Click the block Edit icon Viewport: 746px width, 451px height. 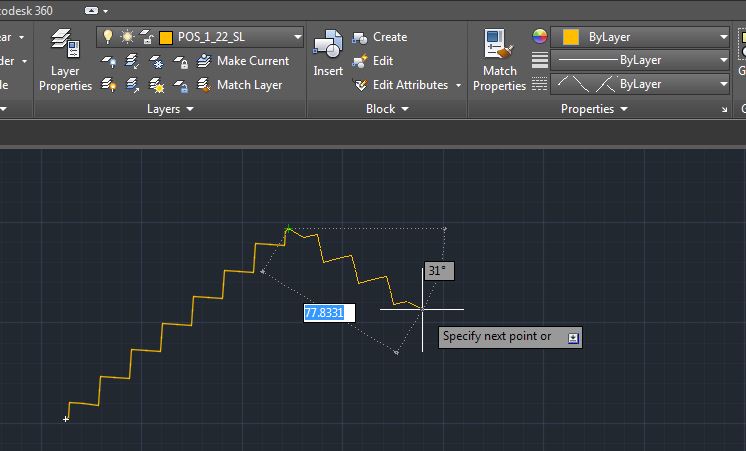click(x=360, y=61)
